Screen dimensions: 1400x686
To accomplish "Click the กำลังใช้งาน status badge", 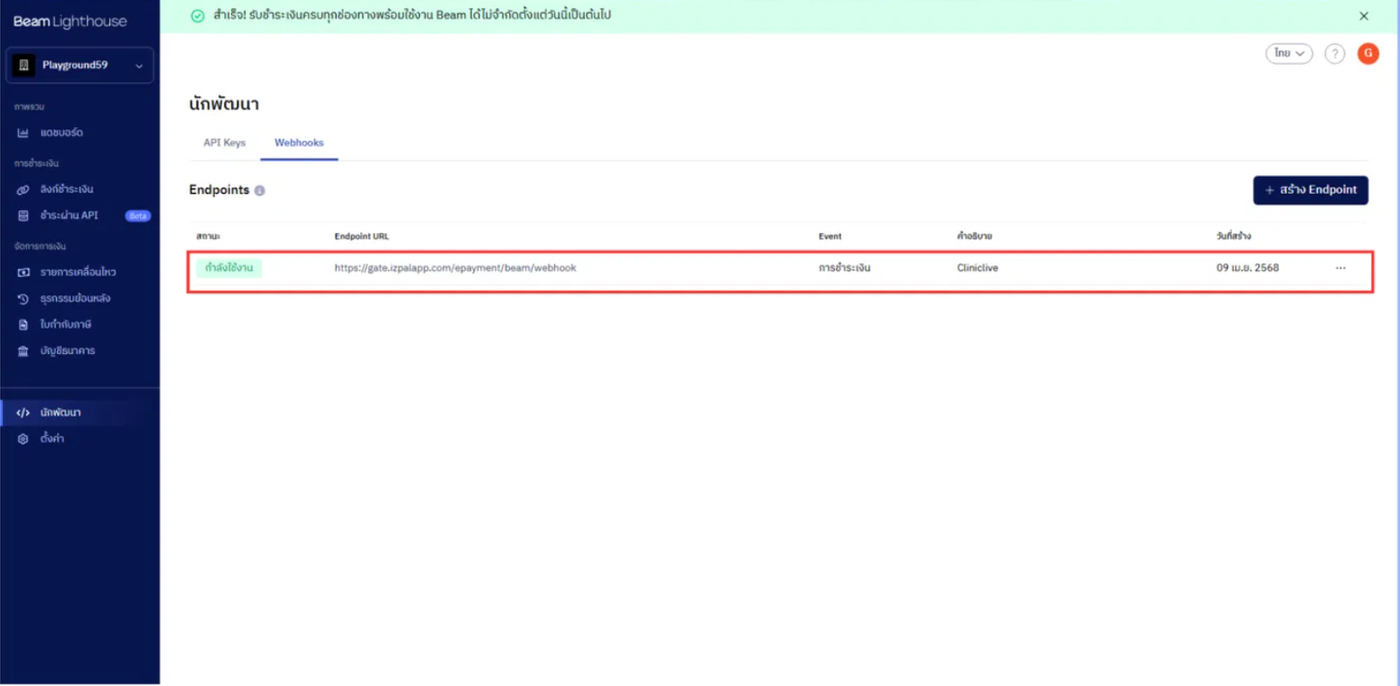I will pos(229,268).
